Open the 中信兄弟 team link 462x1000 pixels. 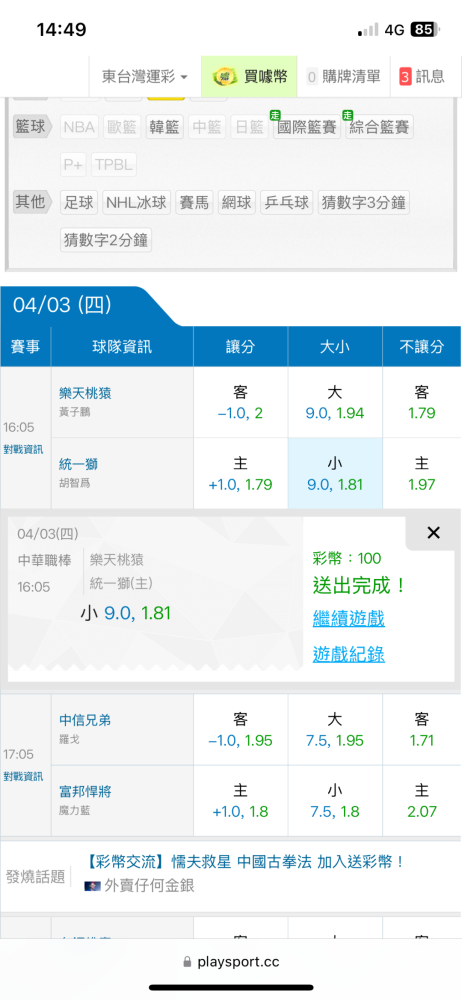86,720
